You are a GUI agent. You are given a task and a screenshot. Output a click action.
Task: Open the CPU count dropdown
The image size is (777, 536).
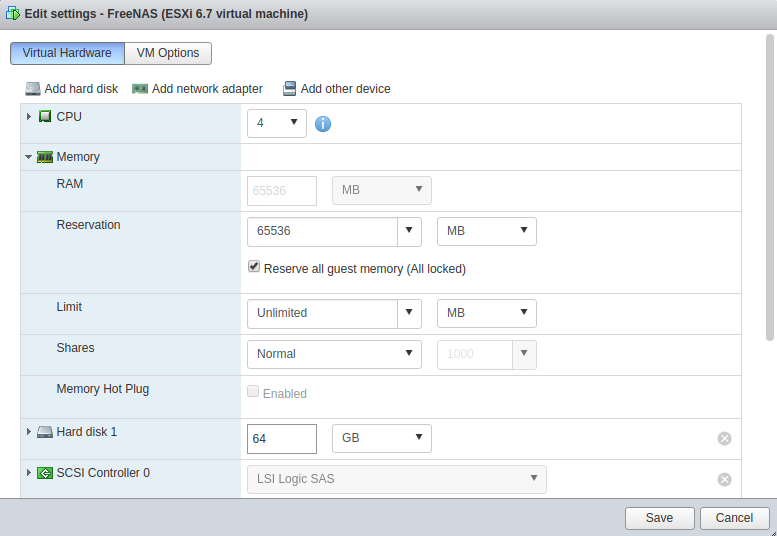click(x=277, y=123)
